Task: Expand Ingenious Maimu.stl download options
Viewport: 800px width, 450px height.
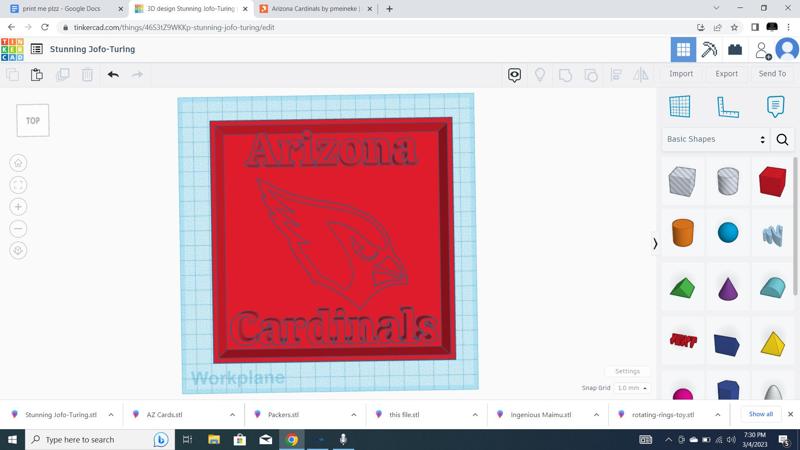Action: click(x=596, y=415)
